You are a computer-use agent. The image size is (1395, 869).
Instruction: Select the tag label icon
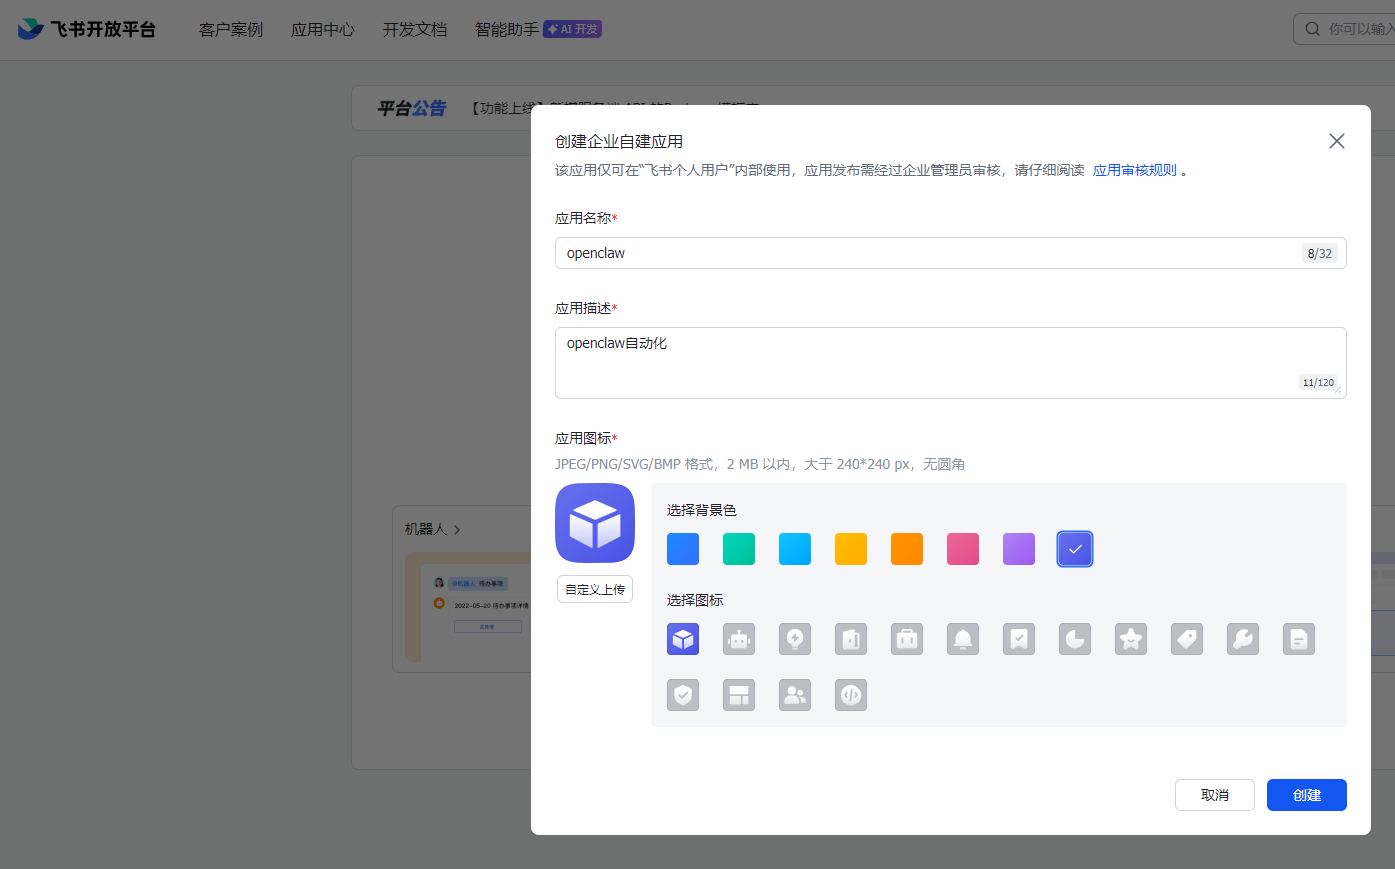(x=1187, y=639)
